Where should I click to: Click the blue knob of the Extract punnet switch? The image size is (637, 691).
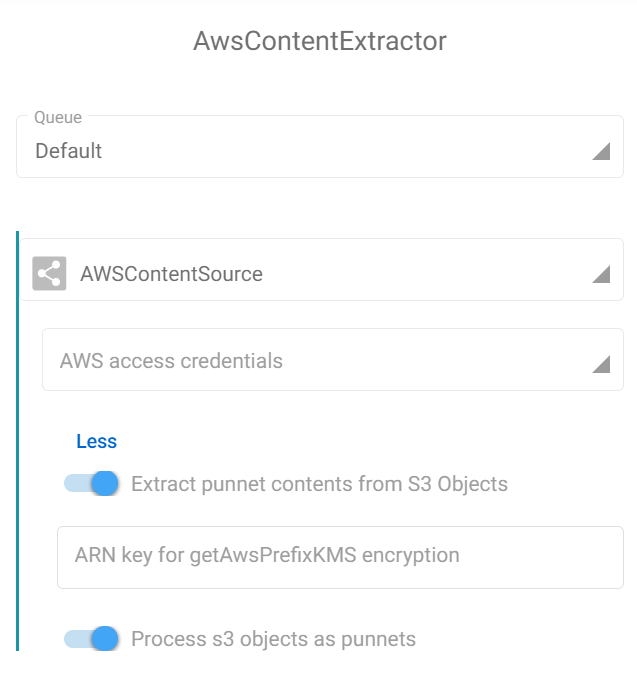105,483
